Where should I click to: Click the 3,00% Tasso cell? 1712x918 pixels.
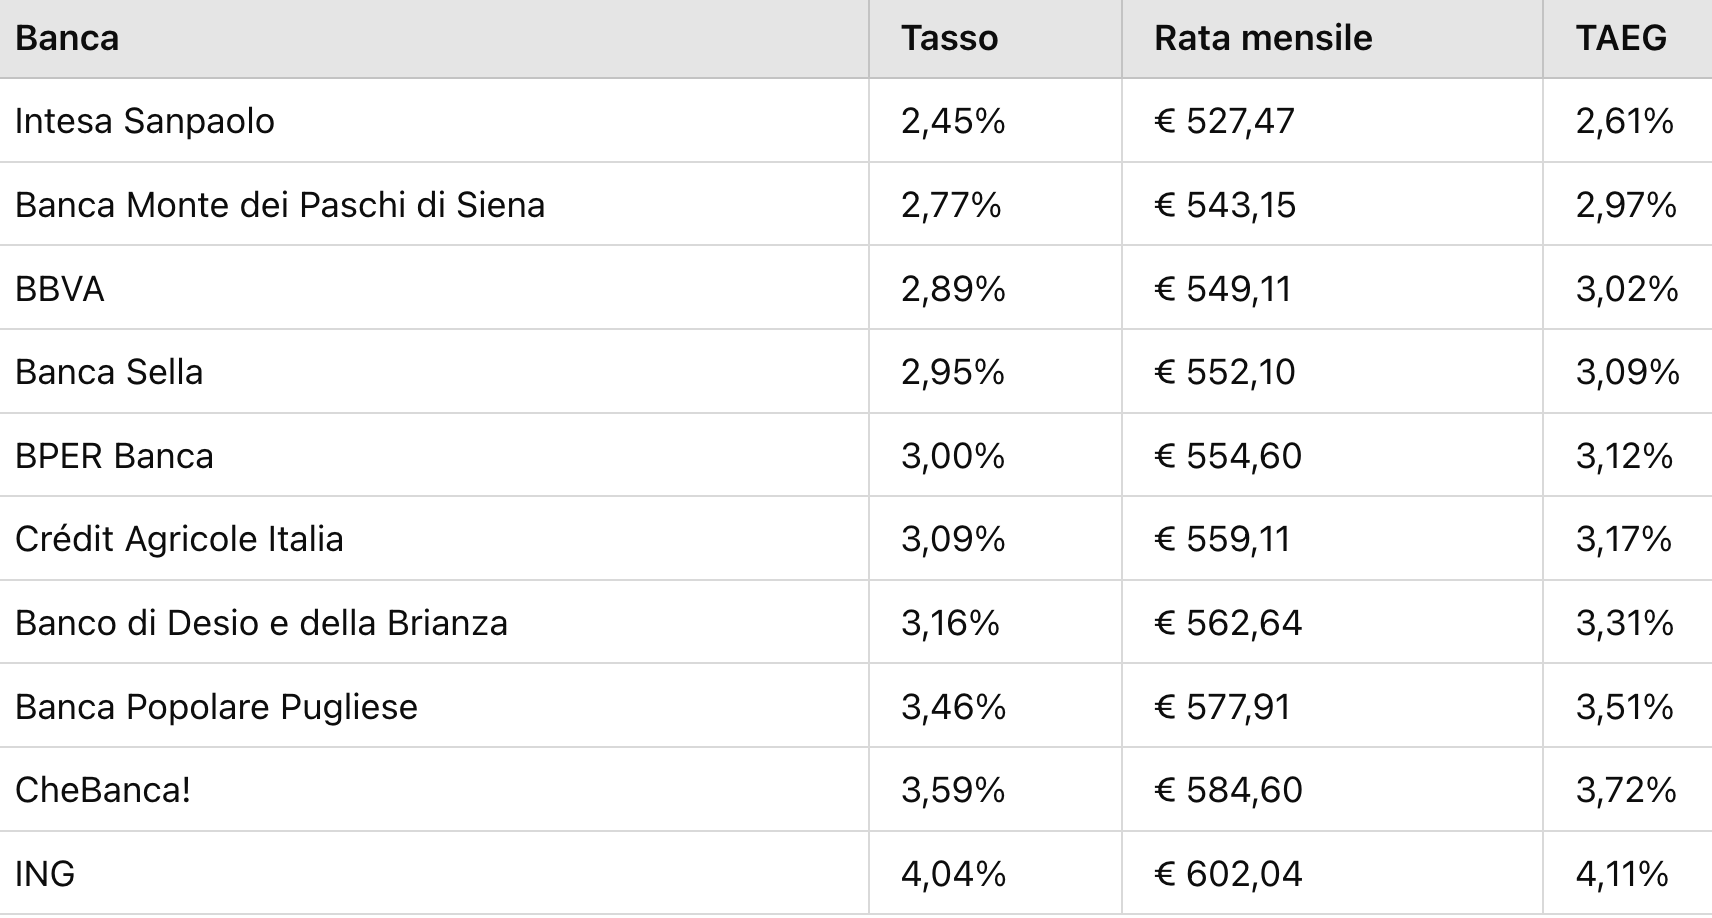tap(953, 456)
